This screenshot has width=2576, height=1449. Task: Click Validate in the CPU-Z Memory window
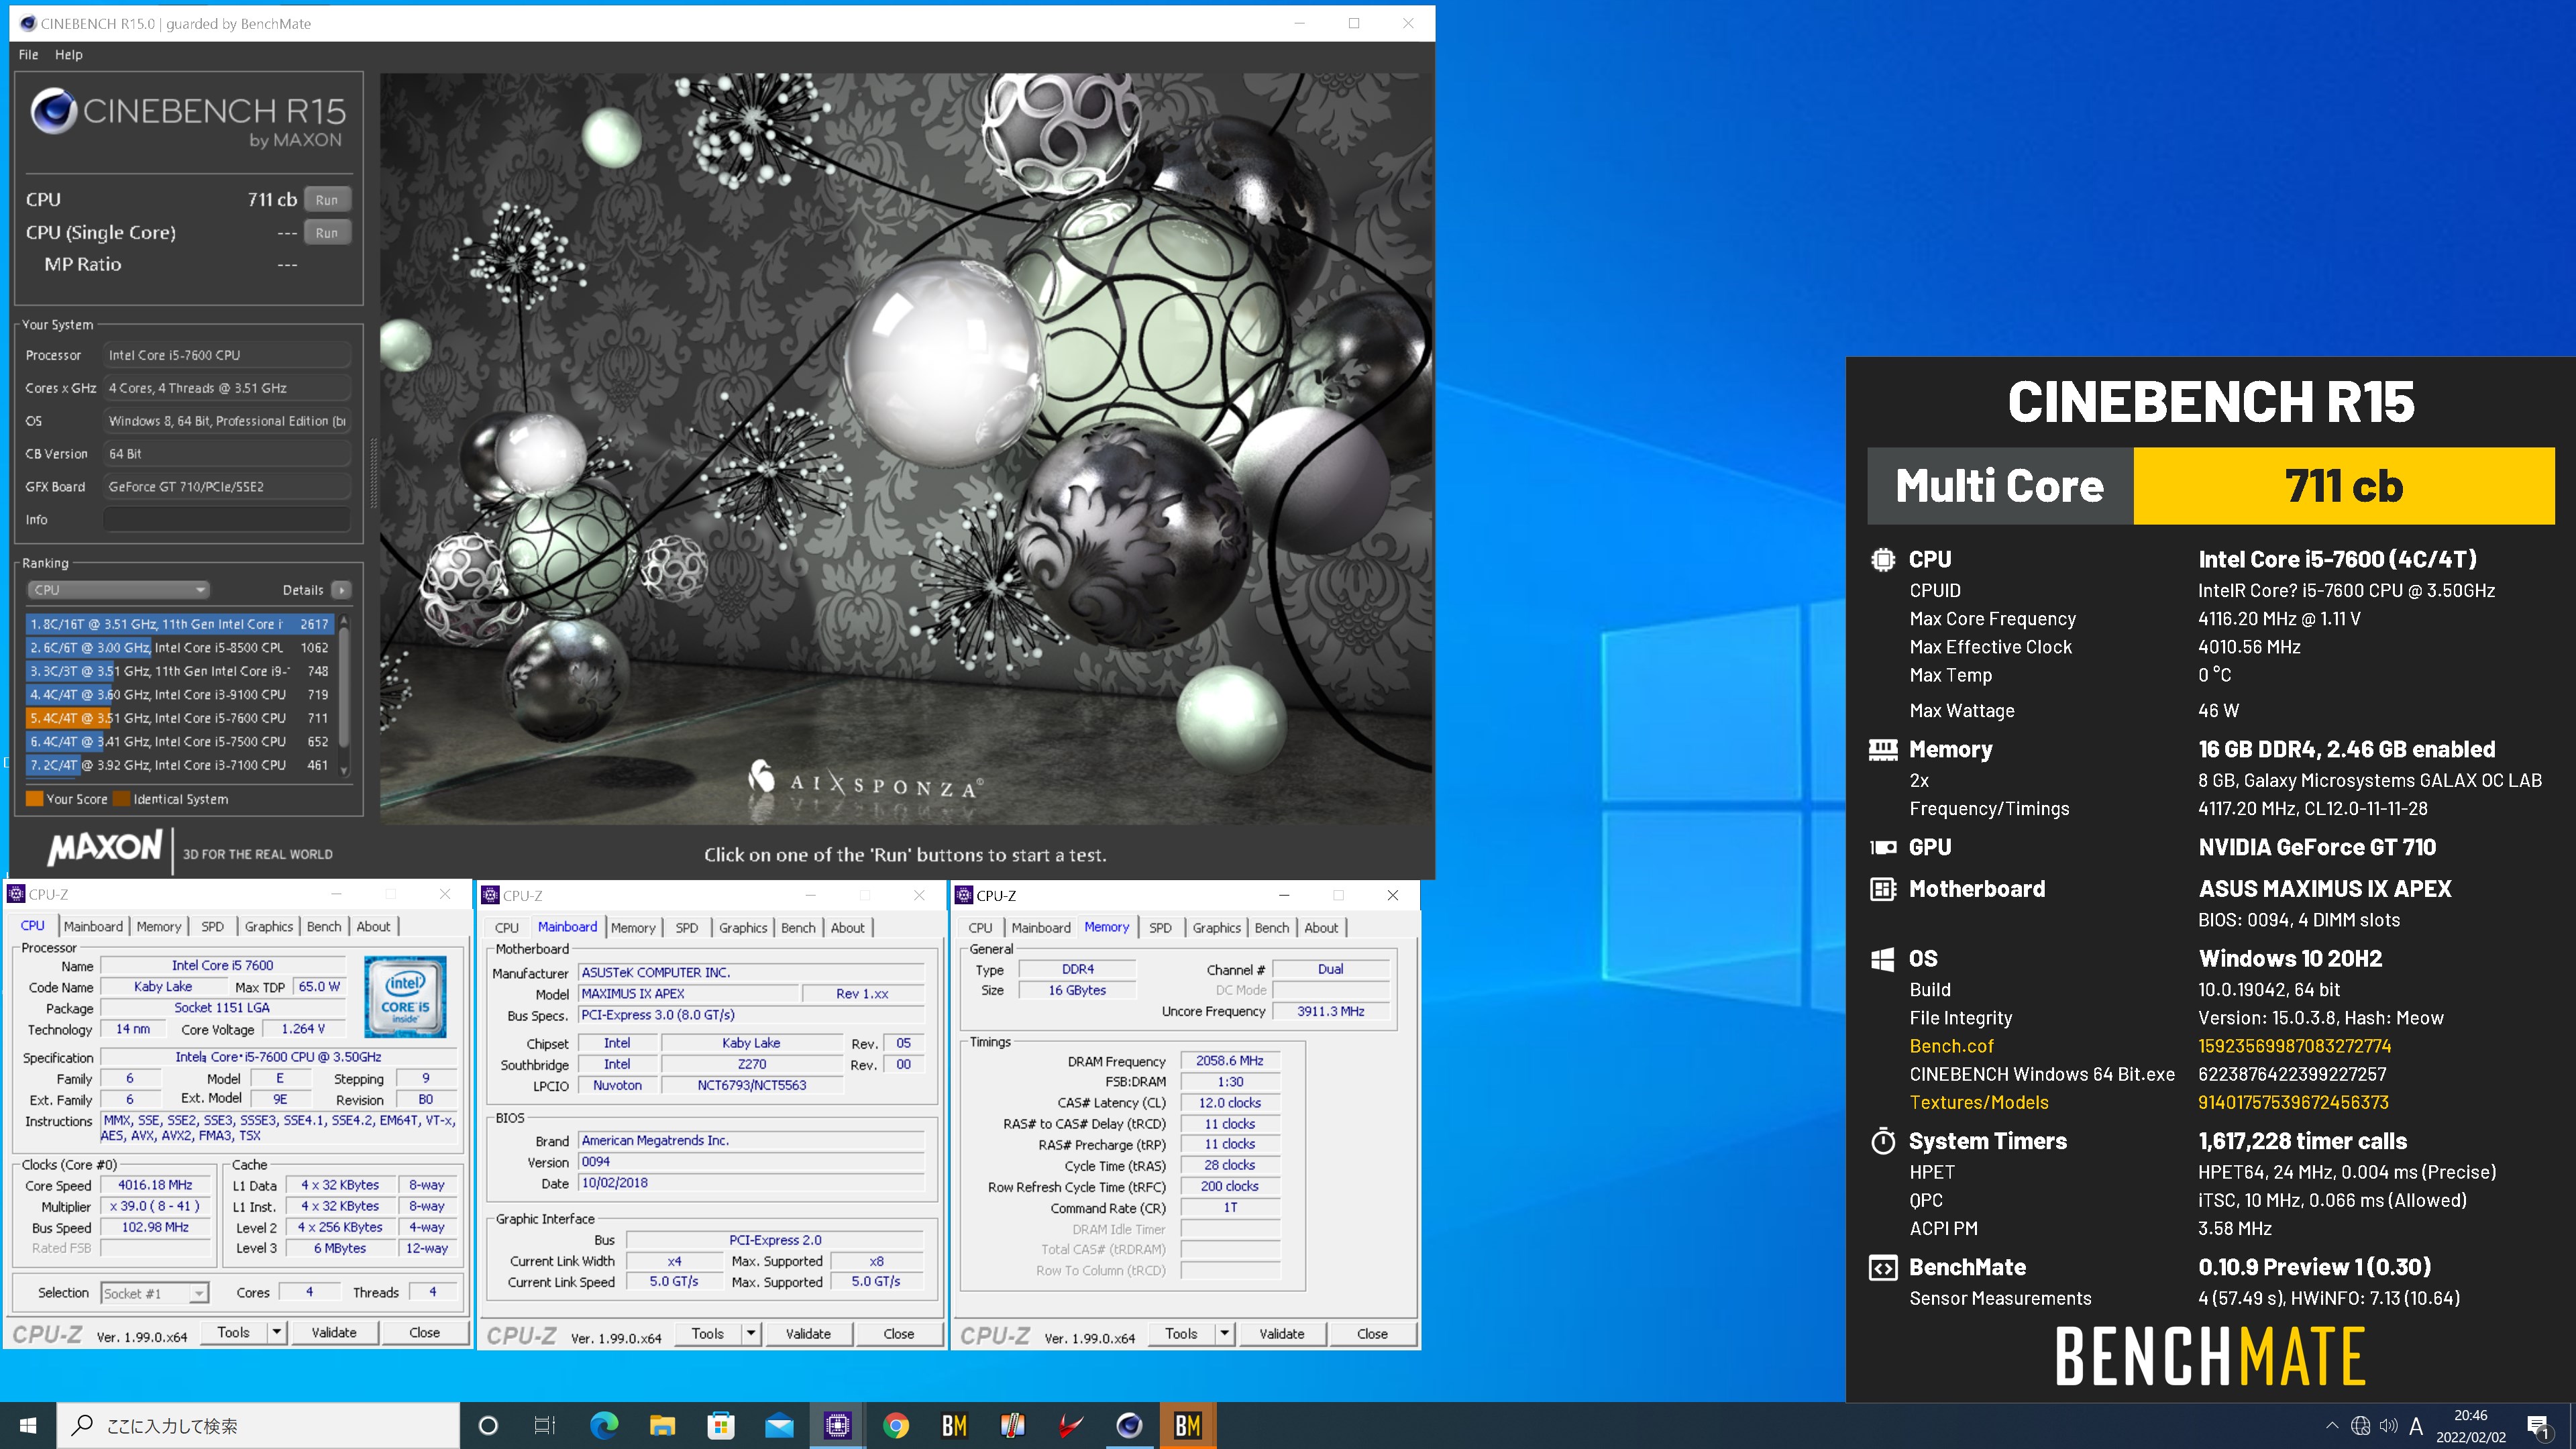point(1282,1333)
